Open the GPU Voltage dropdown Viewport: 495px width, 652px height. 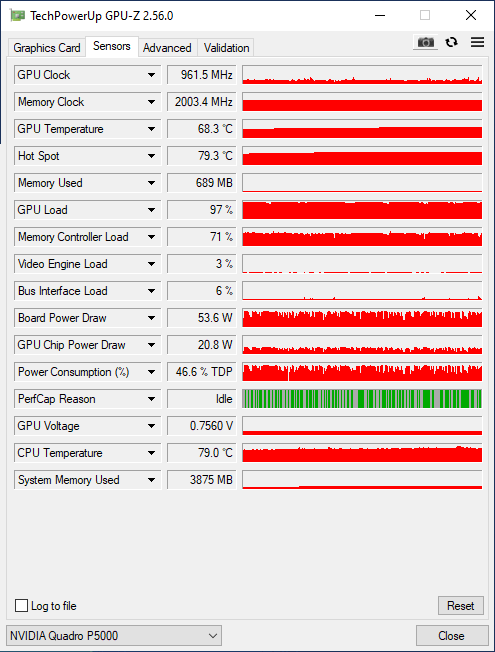click(151, 427)
